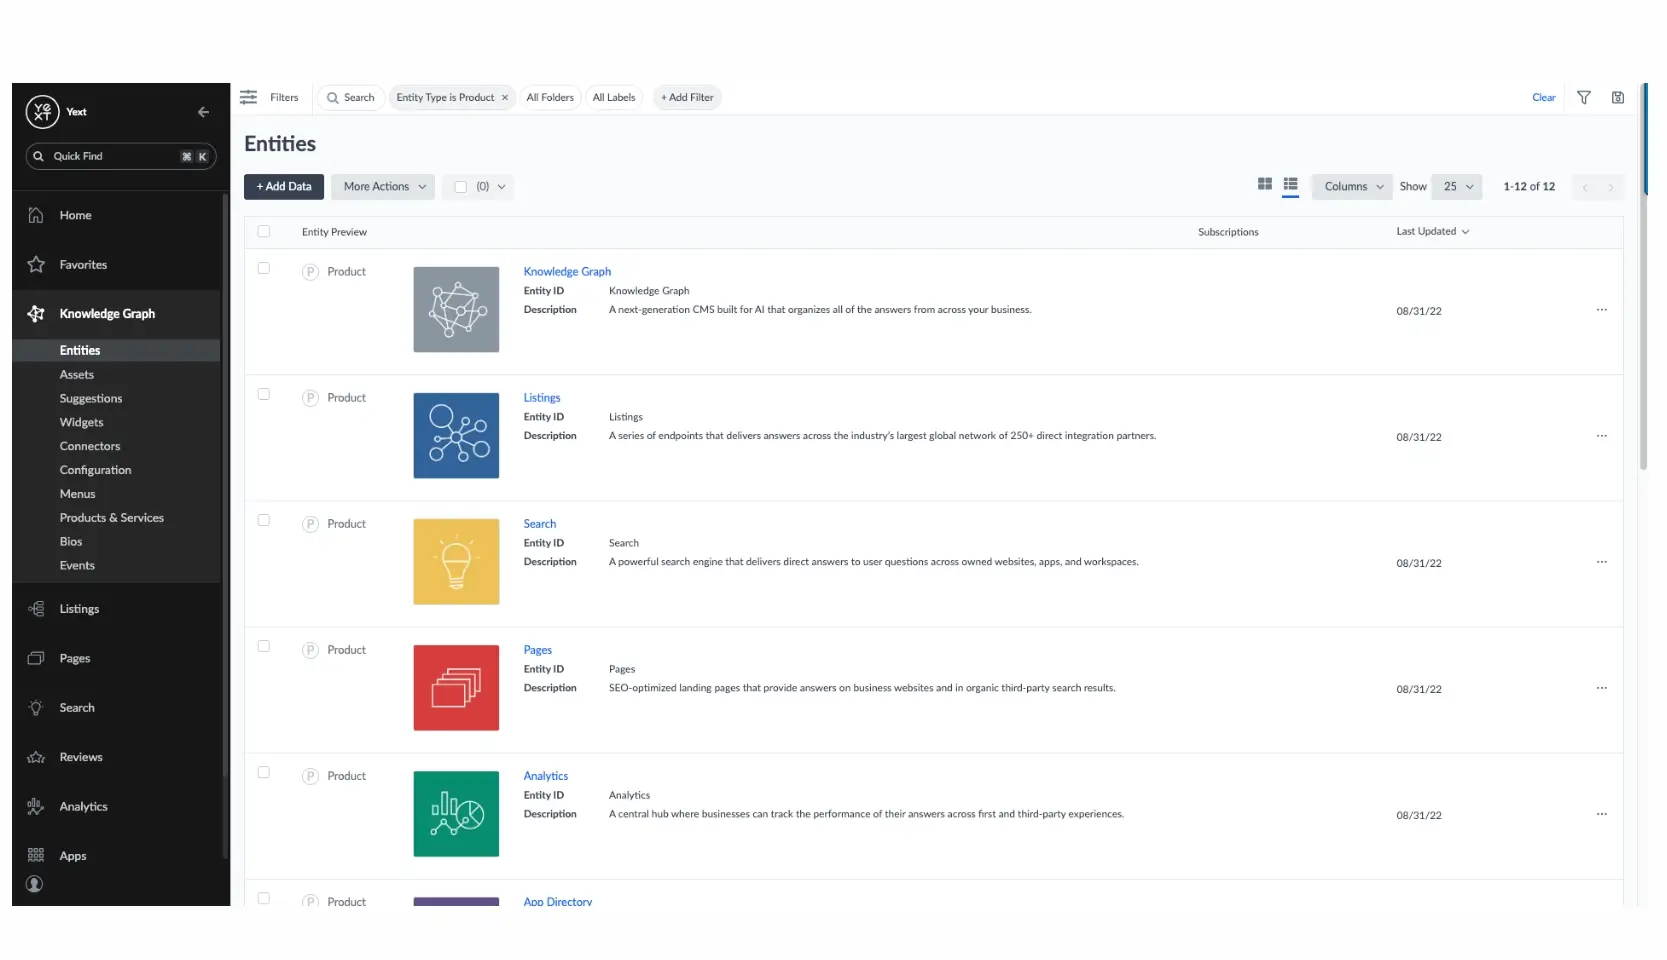
Task: Sort by Last Updated column
Action: coord(1433,231)
